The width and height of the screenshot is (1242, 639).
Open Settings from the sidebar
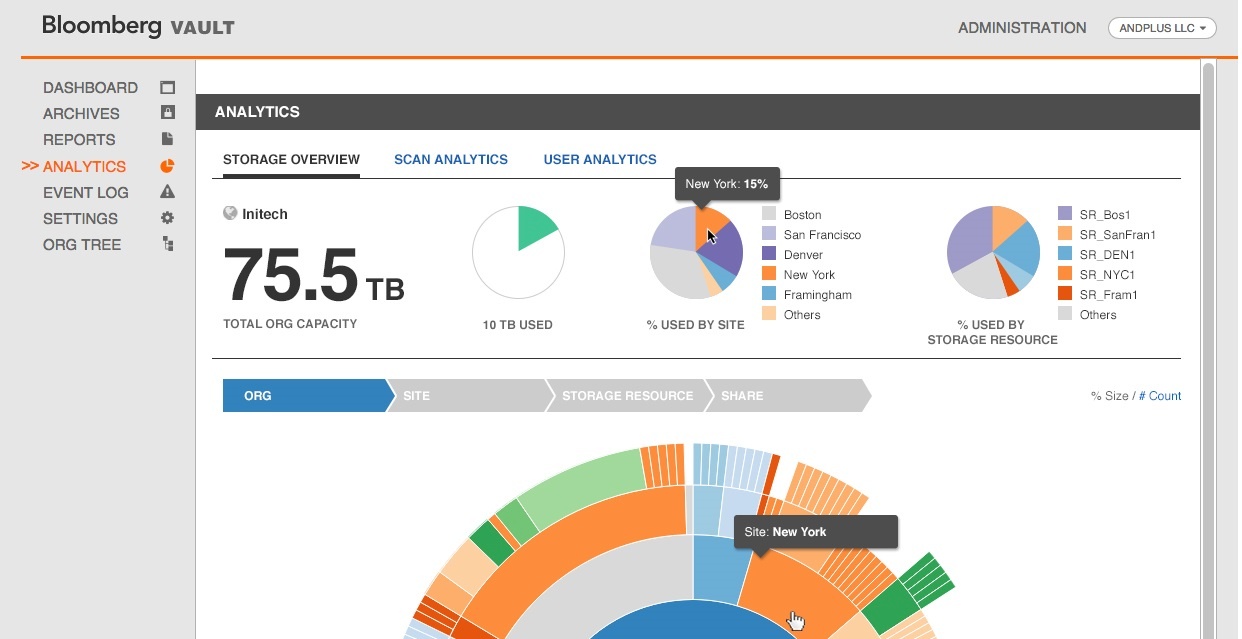coord(80,218)
